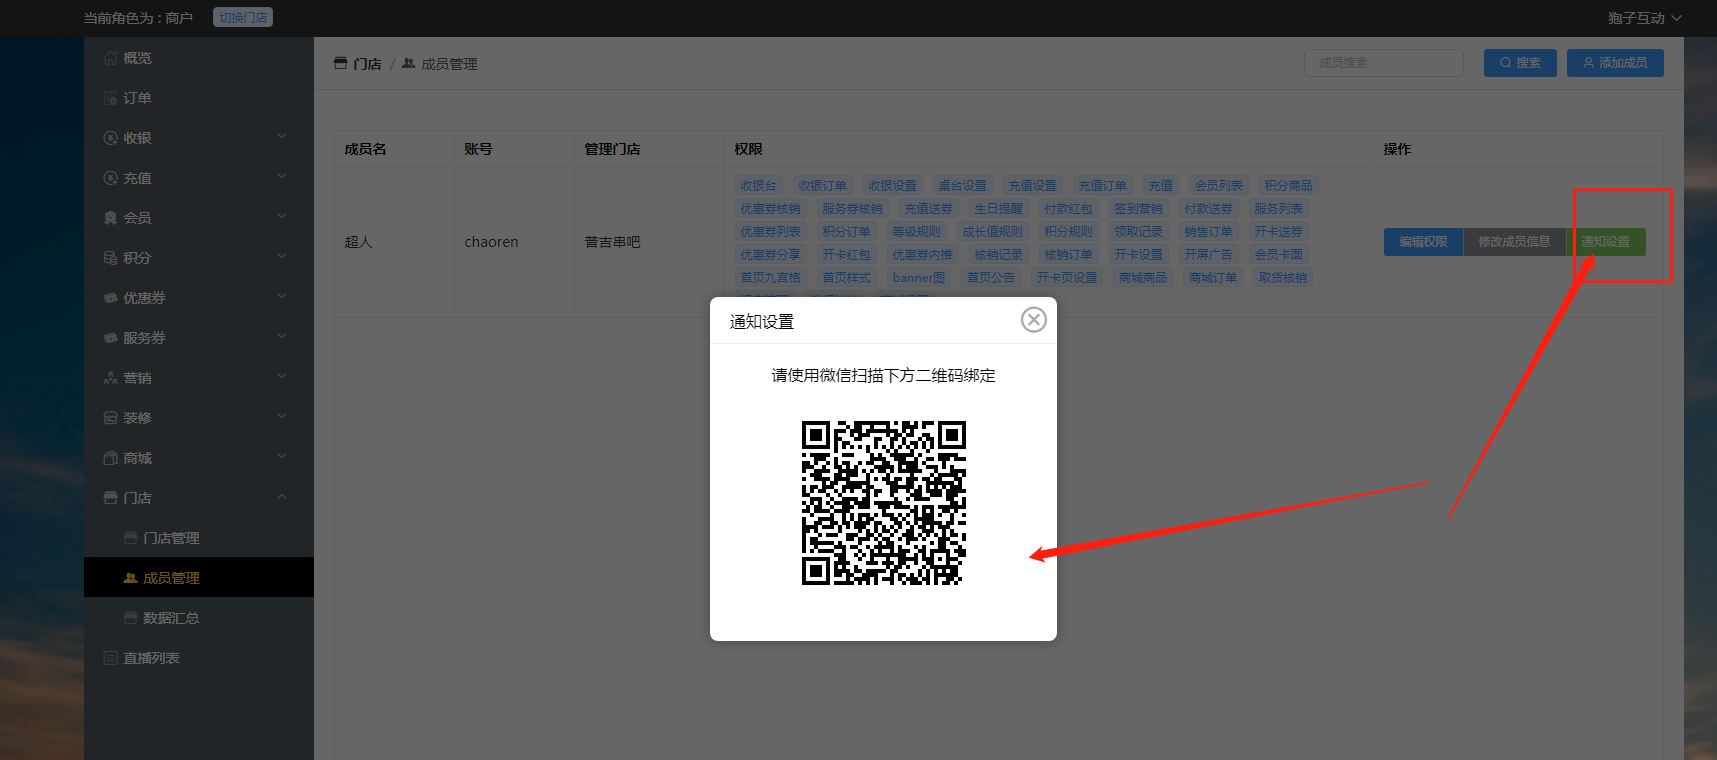Click the 收银 icon in sidebar

[110, 138]
